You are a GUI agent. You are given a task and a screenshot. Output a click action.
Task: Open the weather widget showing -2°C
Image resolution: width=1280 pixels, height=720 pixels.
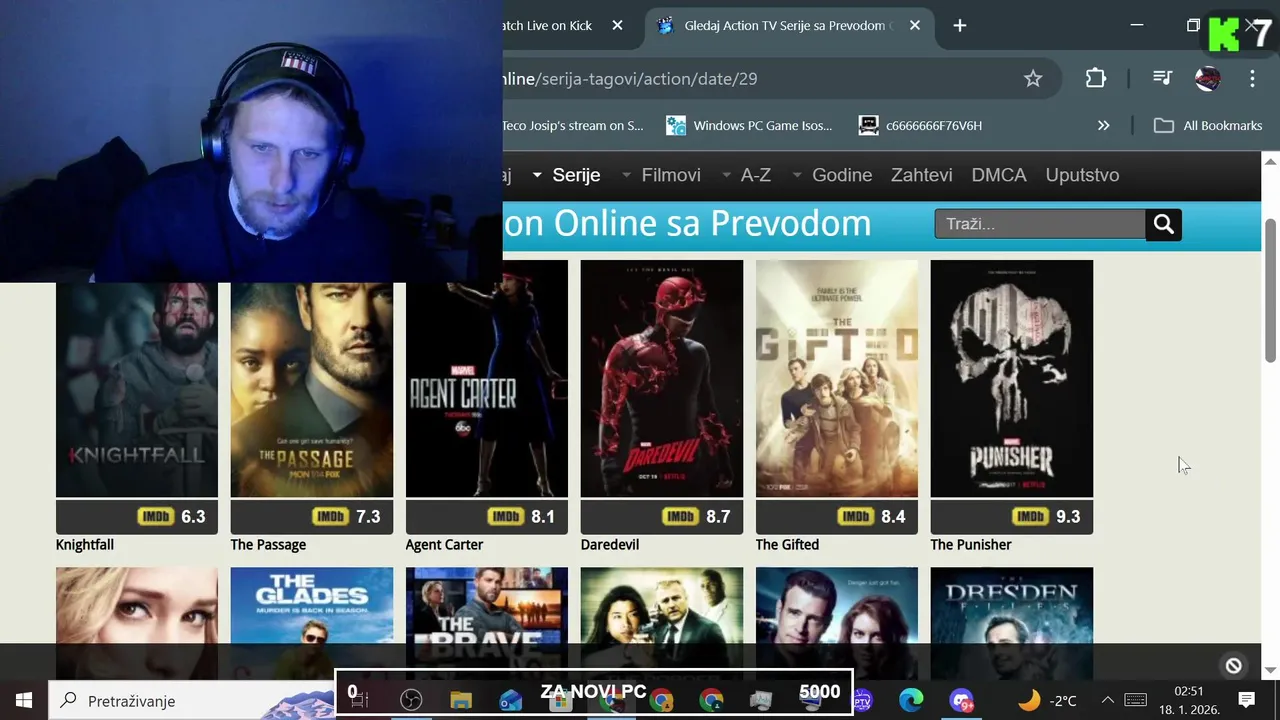(x=1047, y=700)
